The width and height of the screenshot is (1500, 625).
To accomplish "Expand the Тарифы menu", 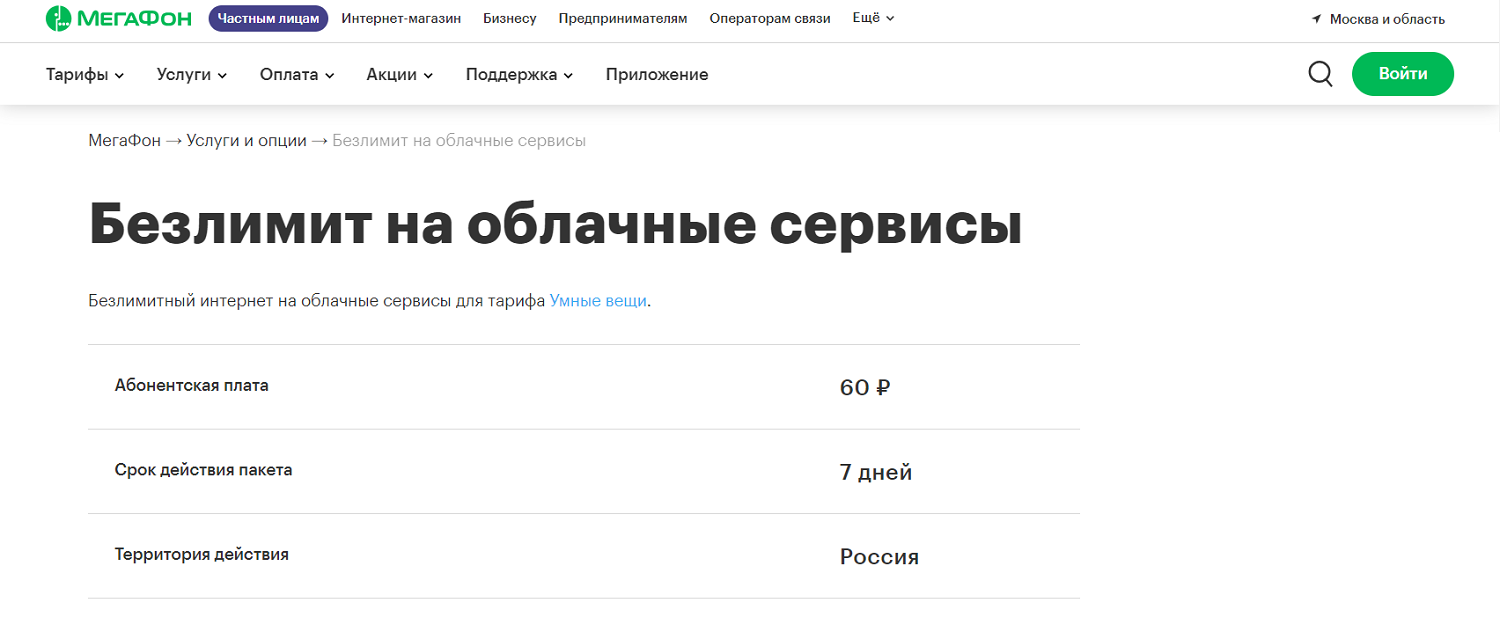I will tap(85, 74).
